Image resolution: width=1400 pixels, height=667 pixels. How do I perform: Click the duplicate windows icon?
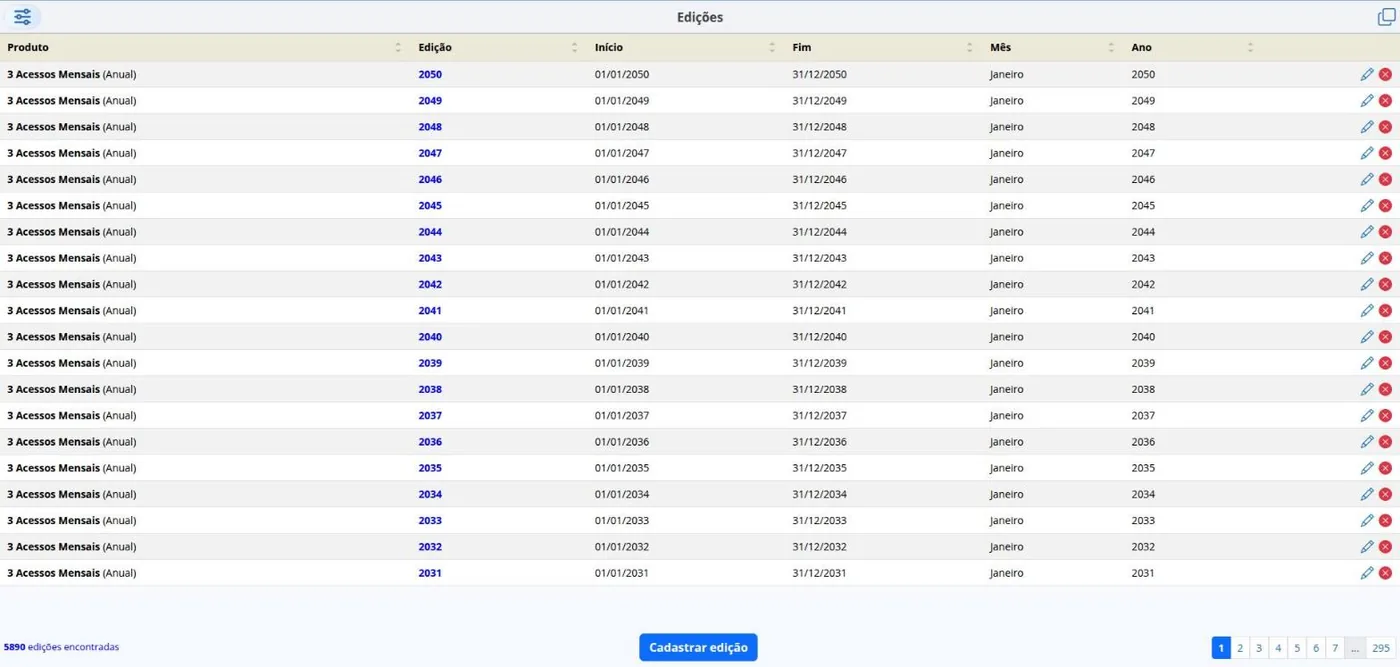pyautogui.click(x=1386, y=17)
